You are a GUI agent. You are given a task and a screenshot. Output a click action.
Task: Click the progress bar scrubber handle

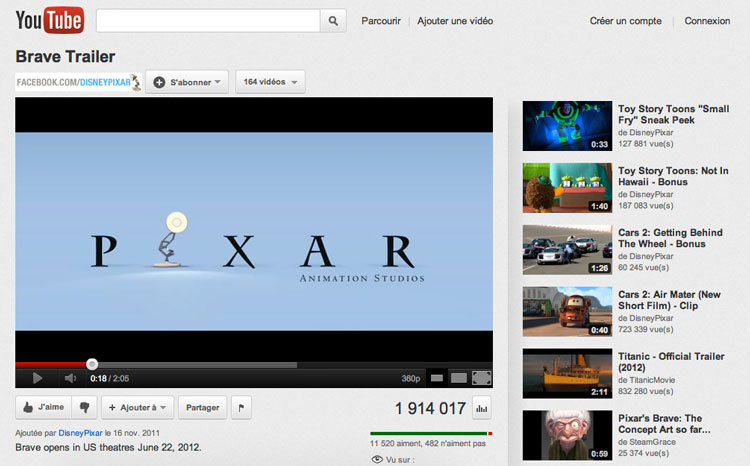tap(92, 365)
